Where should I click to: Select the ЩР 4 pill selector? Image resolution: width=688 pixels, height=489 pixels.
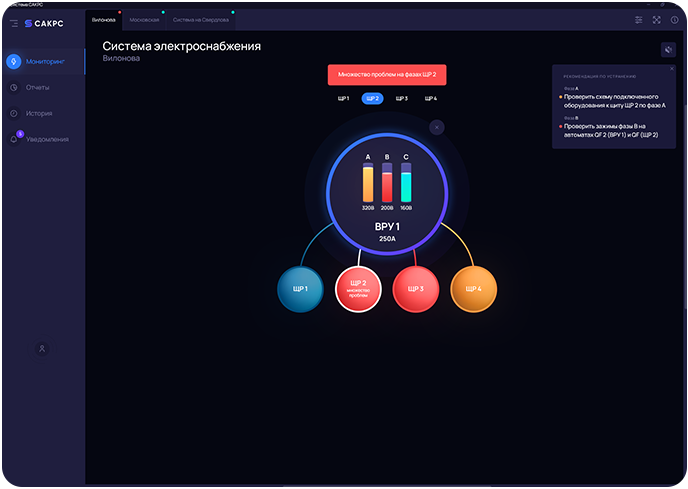tap(431, 99)
